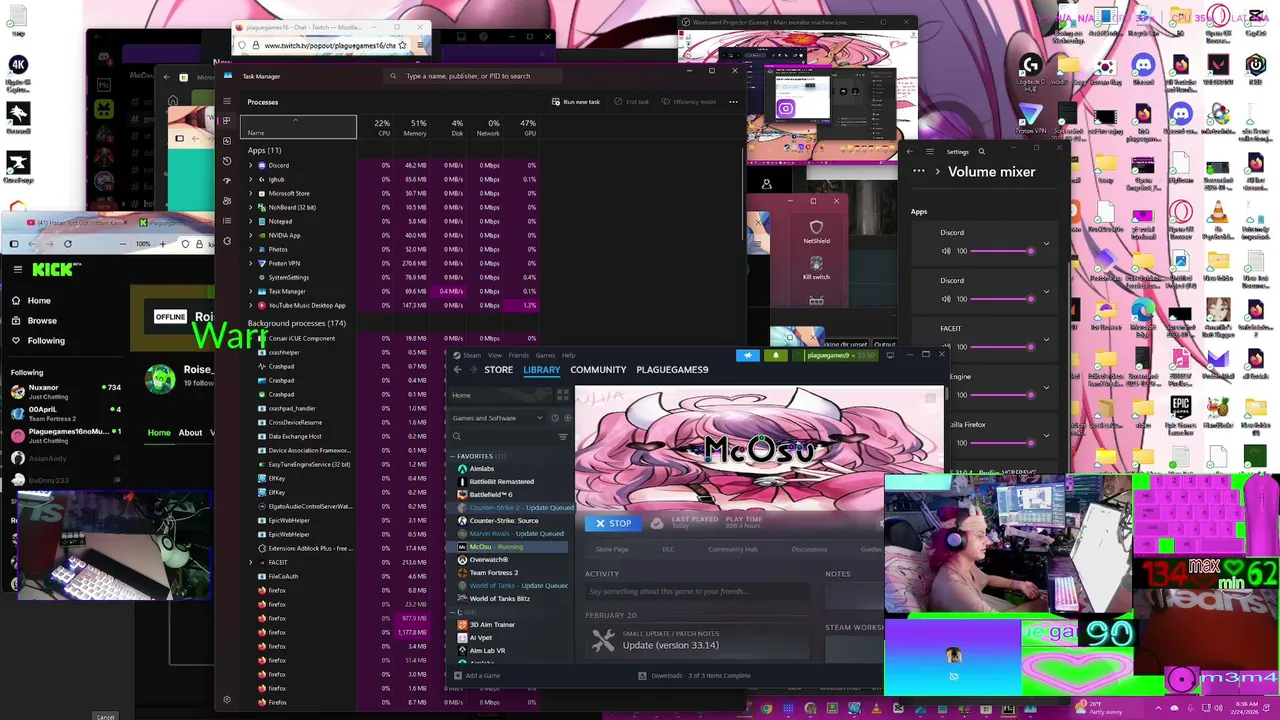Zoom in with browser plus icon
1280x720 pixels.
pyautogui.click(x=165, y=244)
